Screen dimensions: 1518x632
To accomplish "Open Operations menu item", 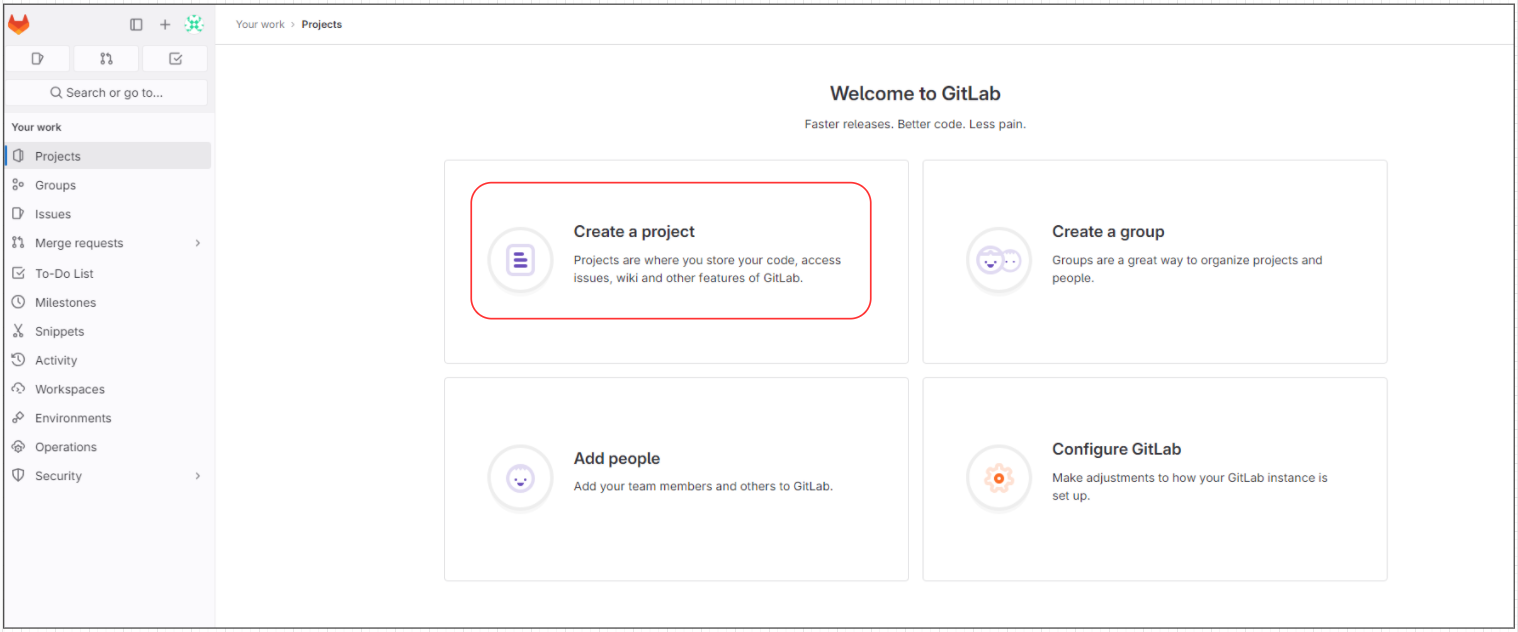I will [108, 447].
